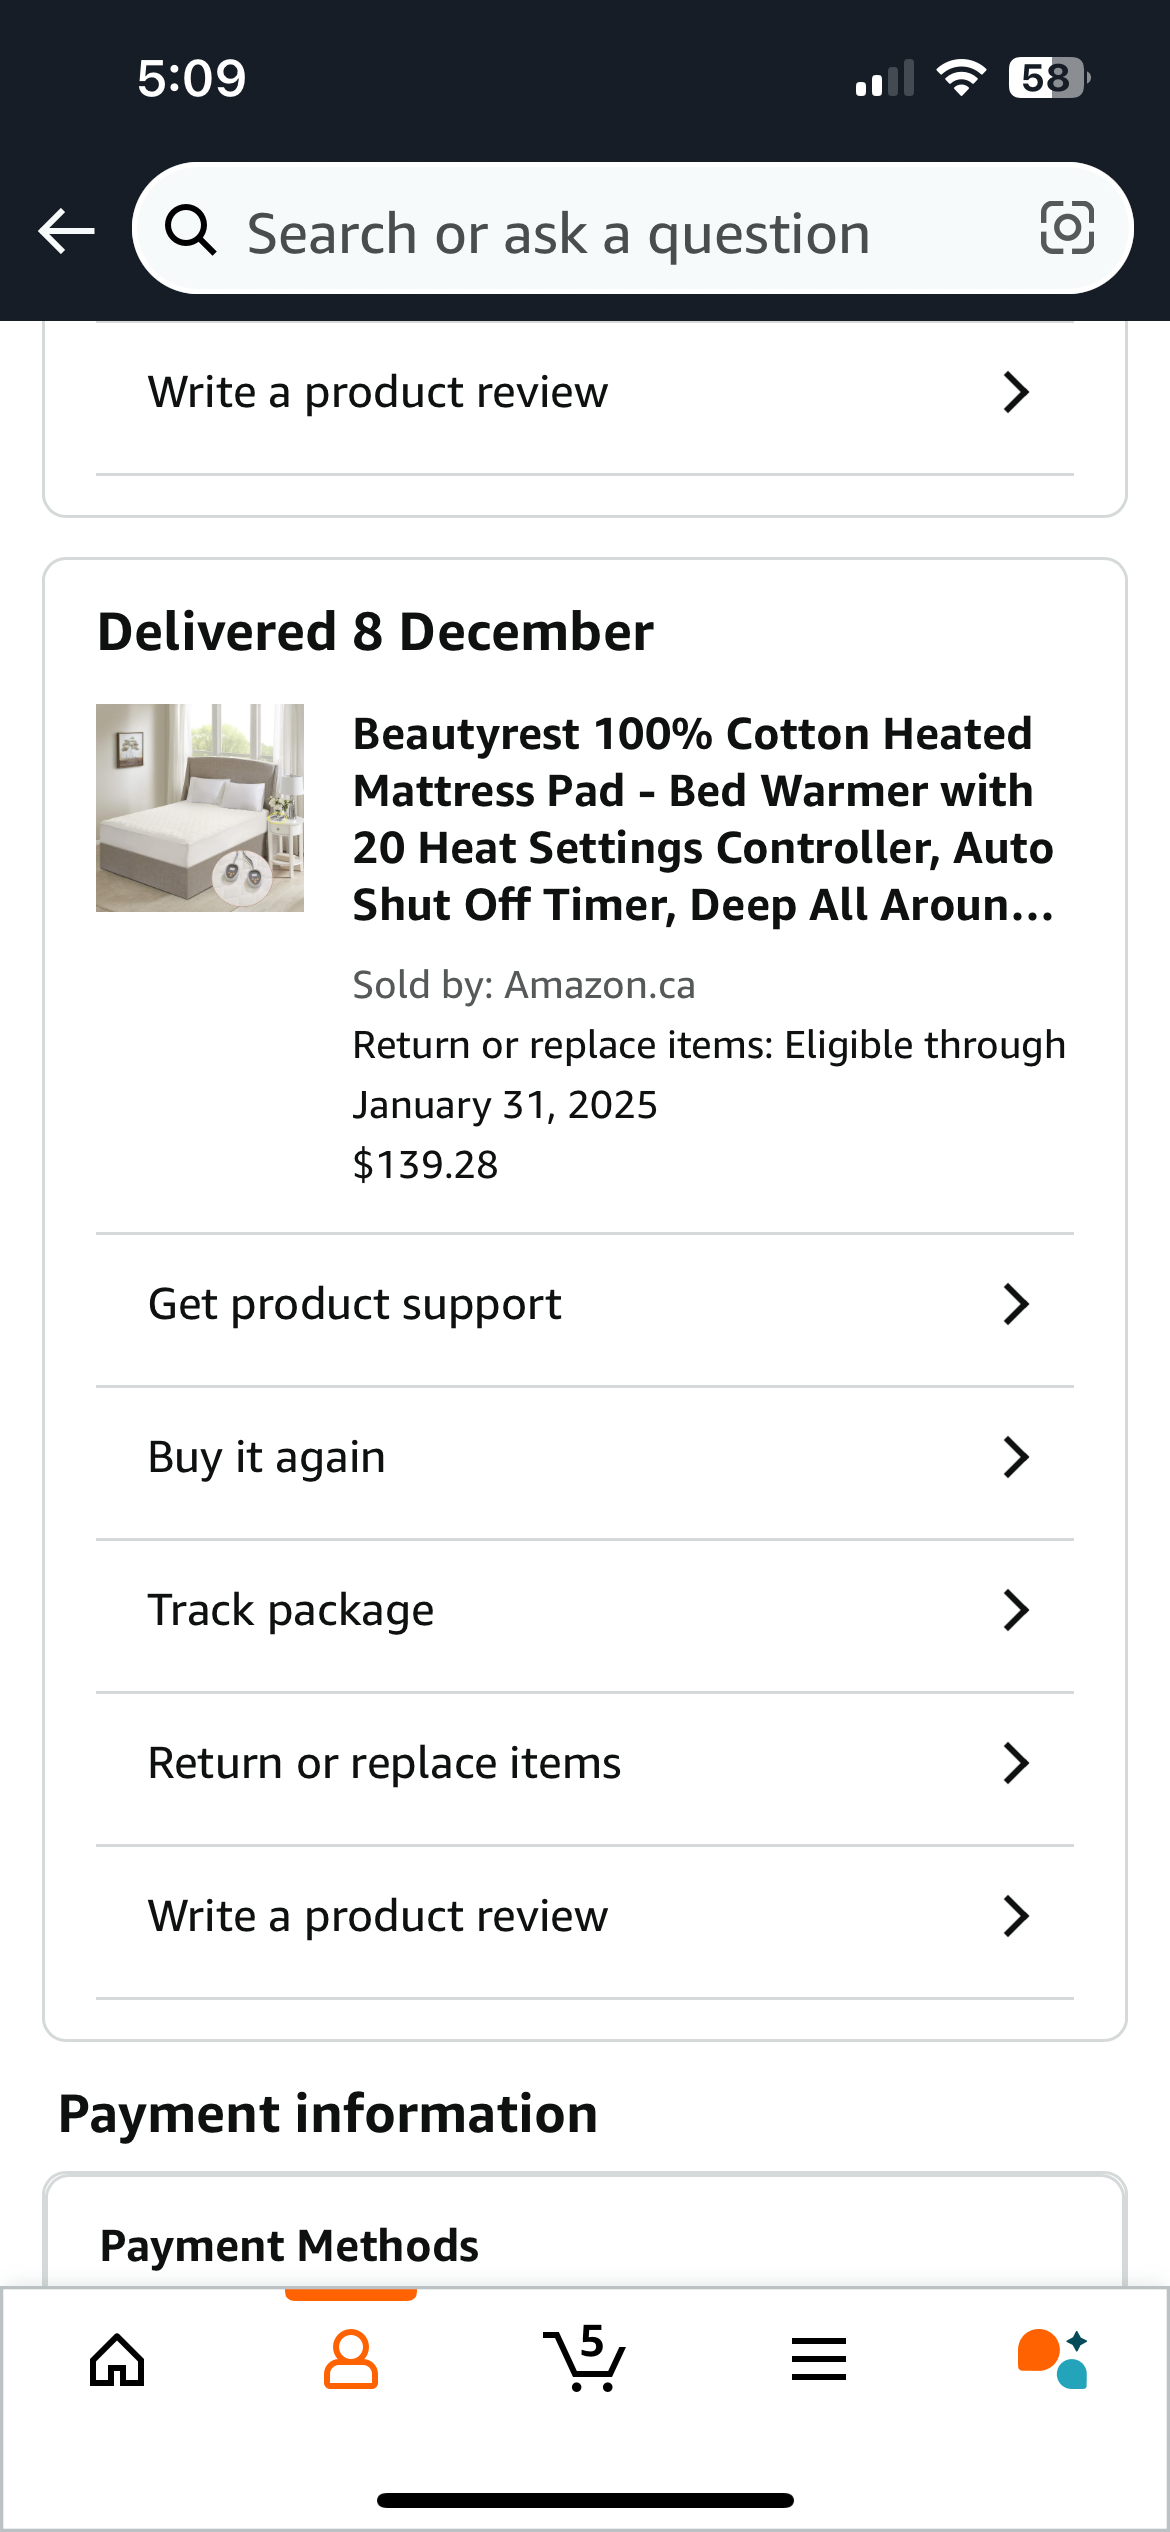1170x2532 pixels.
Task: Open the camera lens search icon
Action: tap(1067, 228)
